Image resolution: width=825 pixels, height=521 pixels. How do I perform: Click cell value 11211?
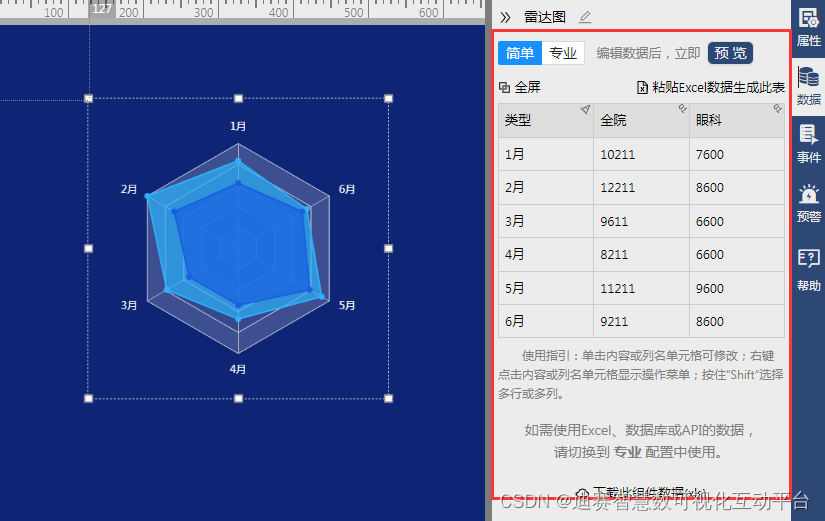tap(641, 288)
